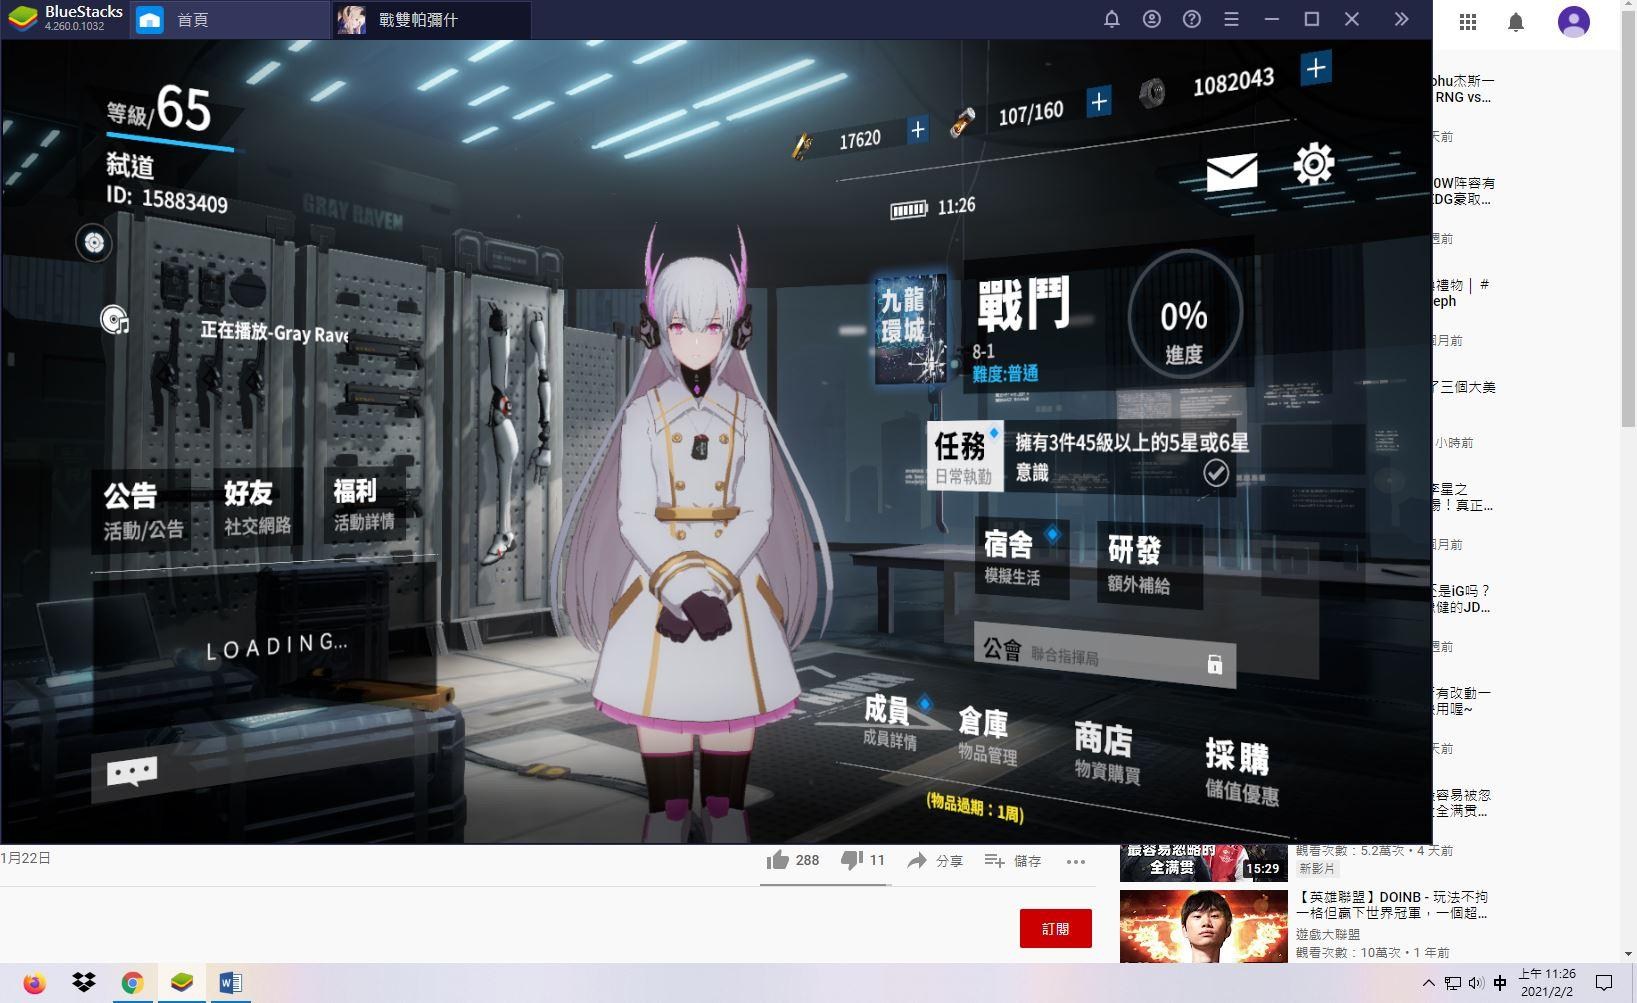
Task: Open the 好友 friends menu
Action: coord(257,507)
